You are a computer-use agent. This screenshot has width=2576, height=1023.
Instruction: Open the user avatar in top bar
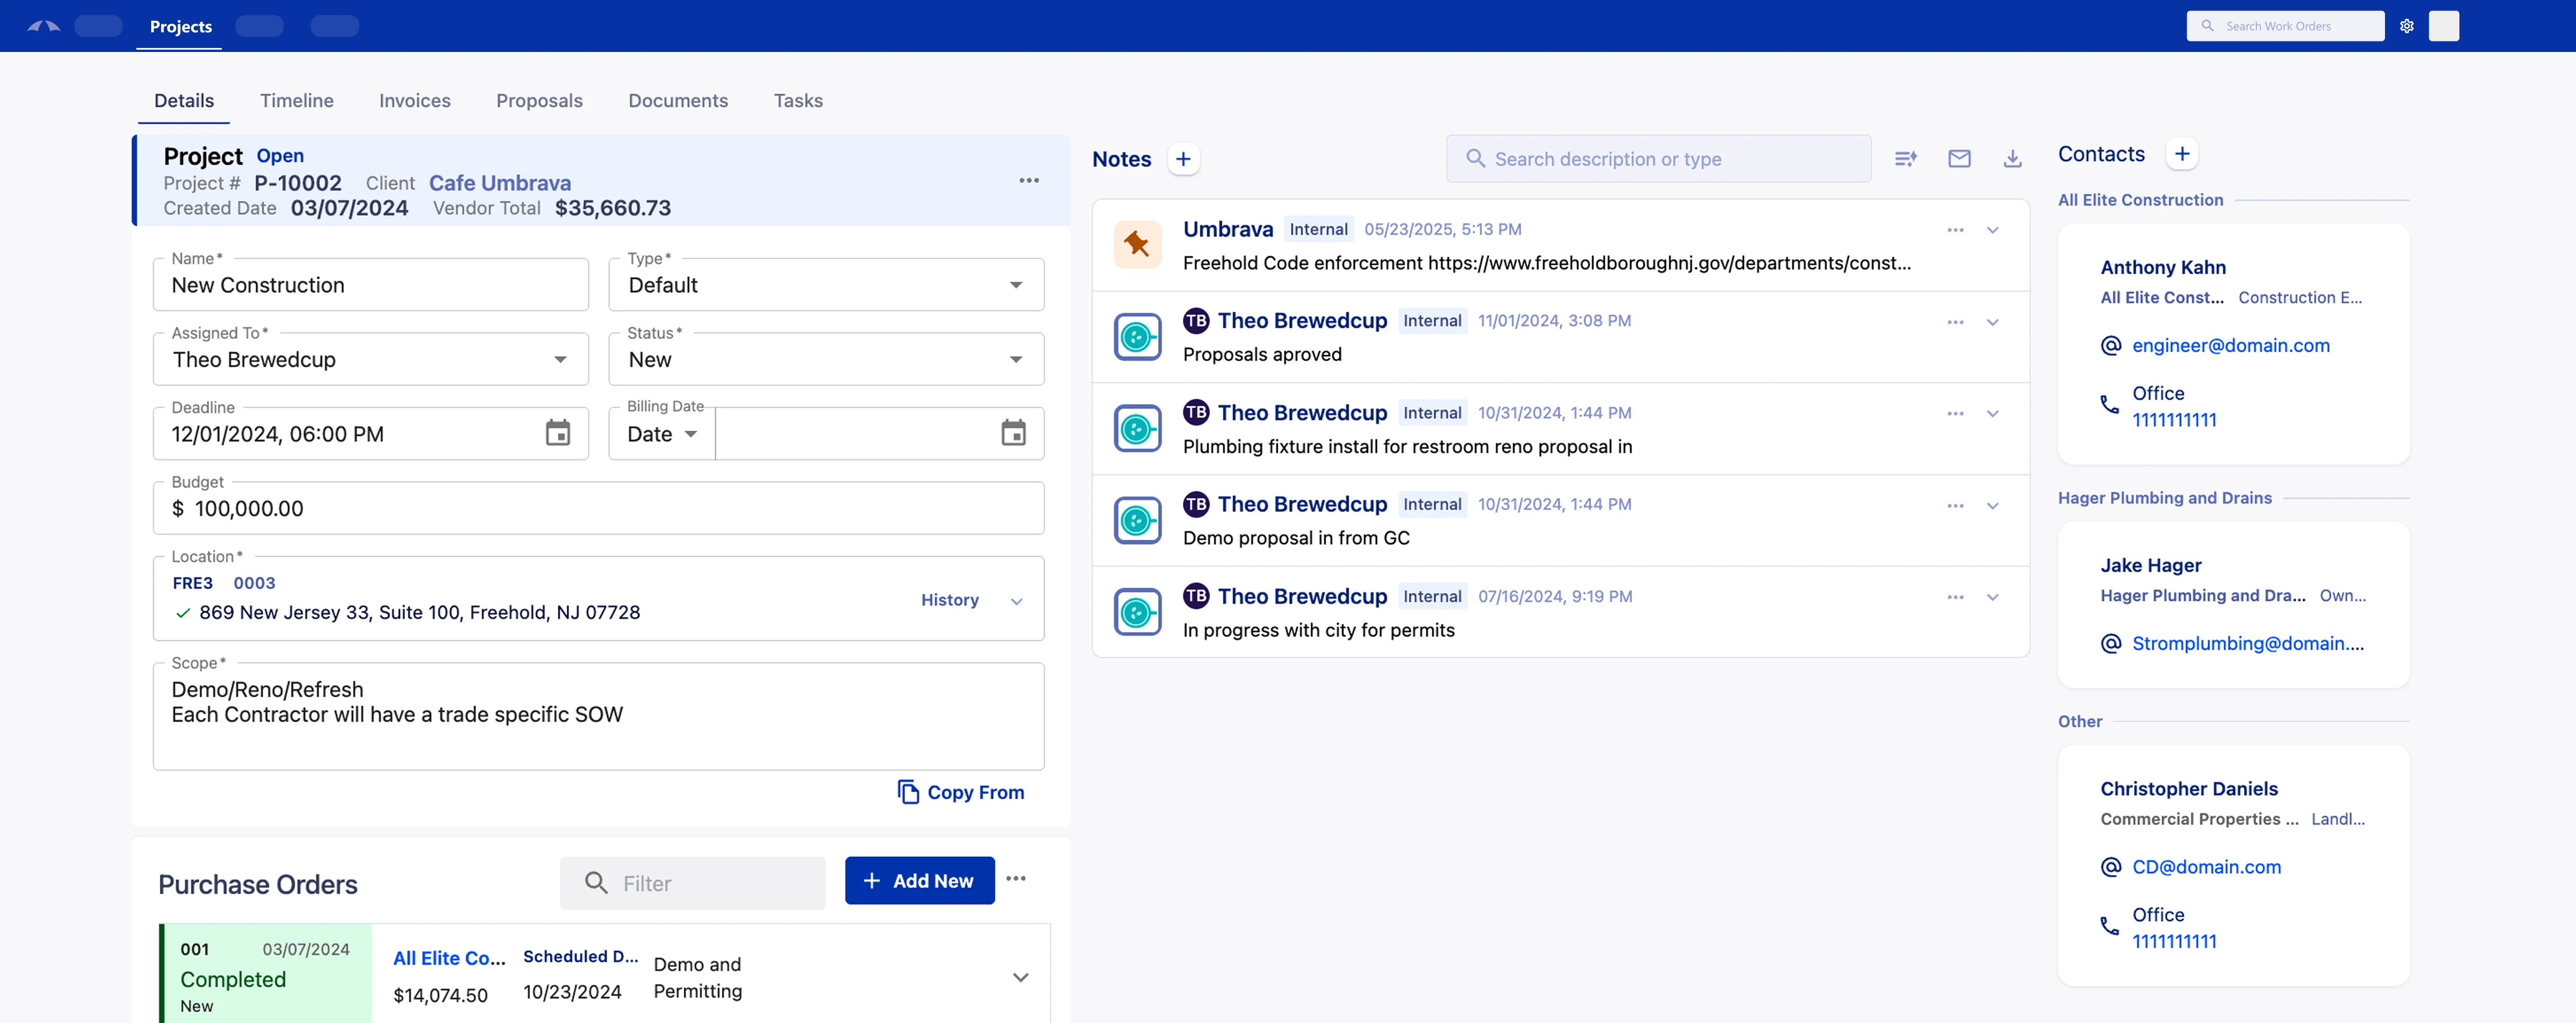click(x=2443, y=26)
